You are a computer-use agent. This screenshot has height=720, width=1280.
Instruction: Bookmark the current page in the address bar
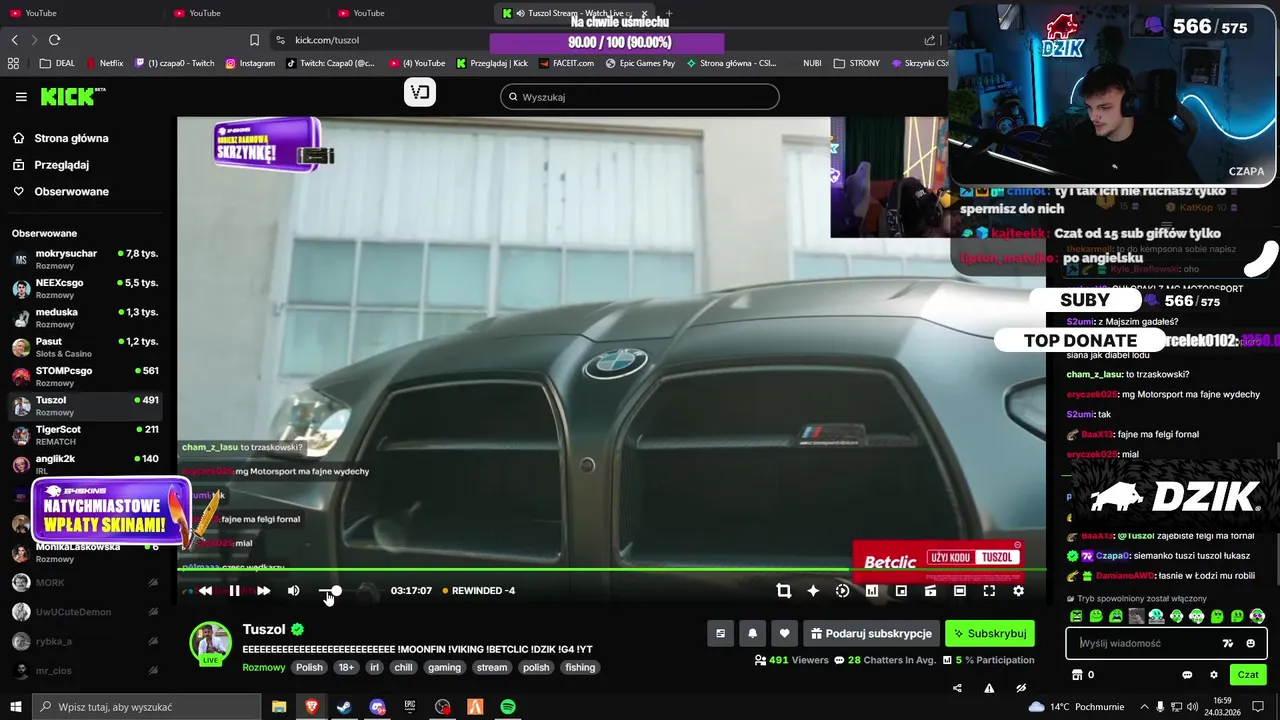tap(254, 40)
